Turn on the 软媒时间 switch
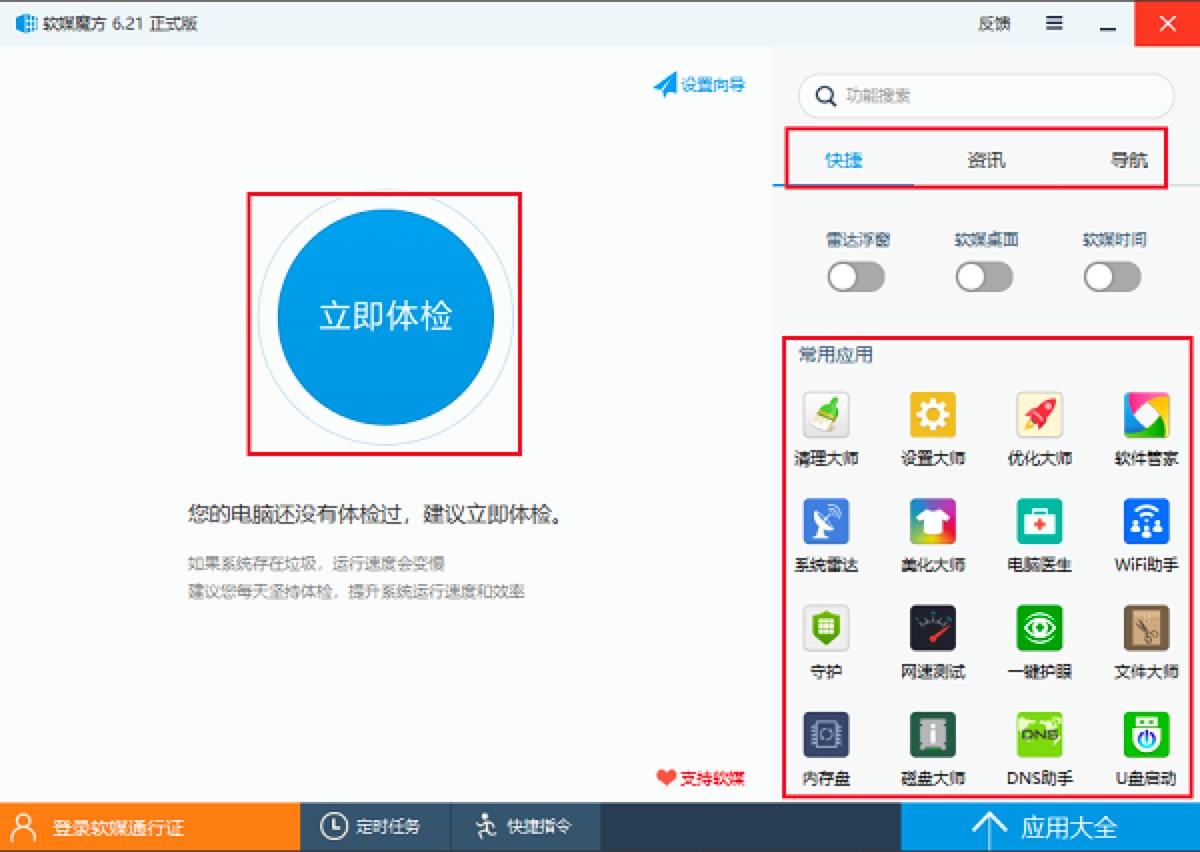The width and height of the screenshot is (1200, 852). 1113,277
